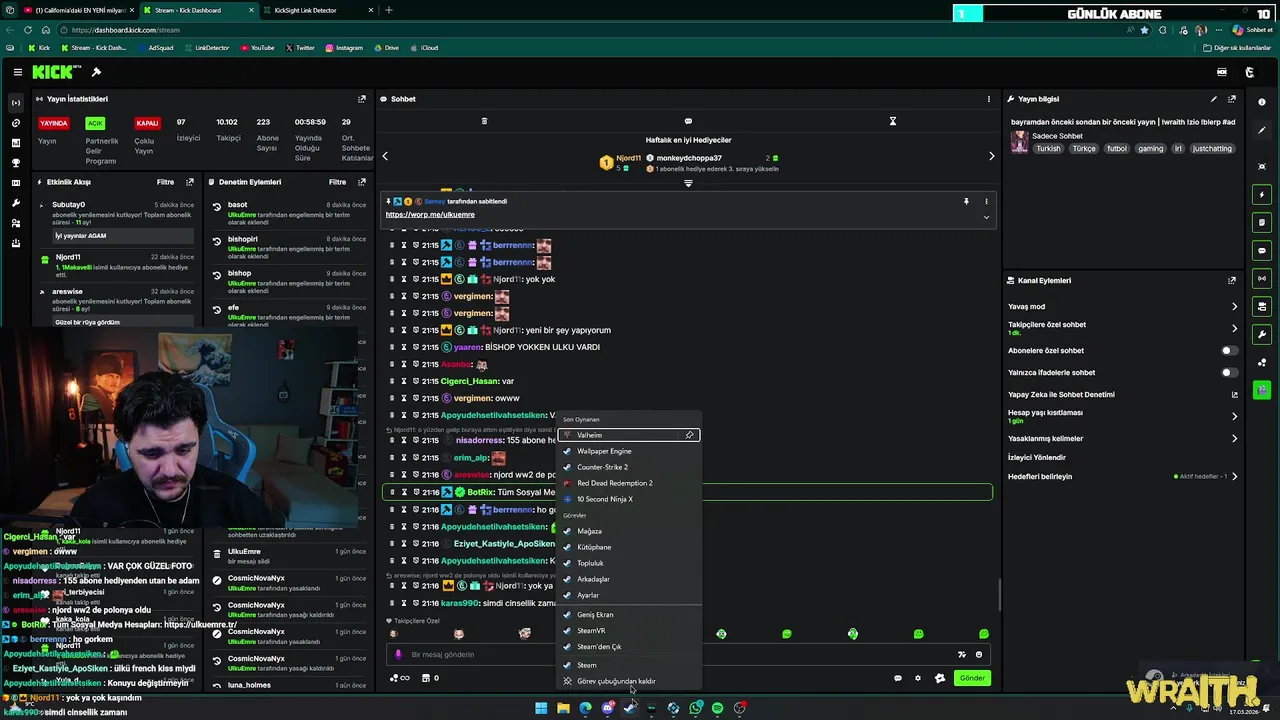Image resolution: width=1280 pixels, height=720 pixels.
Task: Open the trophy icon in left sidebar
Action: click(15, 163)
